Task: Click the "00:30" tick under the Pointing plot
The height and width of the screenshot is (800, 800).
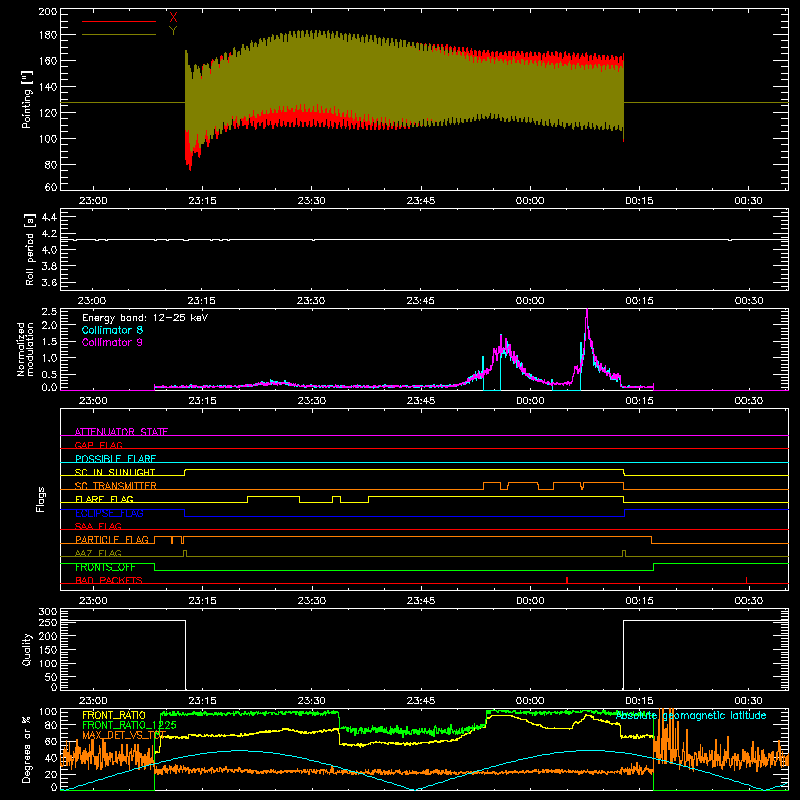Action: (748, 201)
